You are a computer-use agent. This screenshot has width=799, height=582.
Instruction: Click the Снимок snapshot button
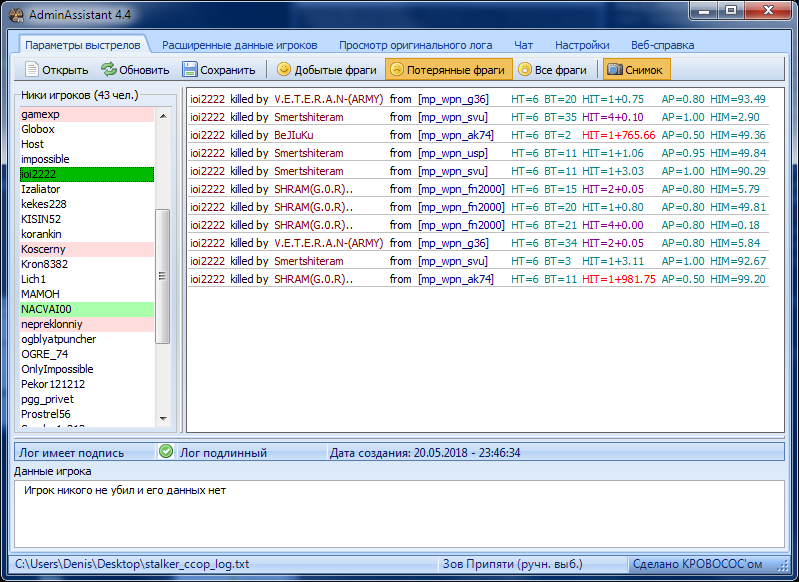[636, 69]
